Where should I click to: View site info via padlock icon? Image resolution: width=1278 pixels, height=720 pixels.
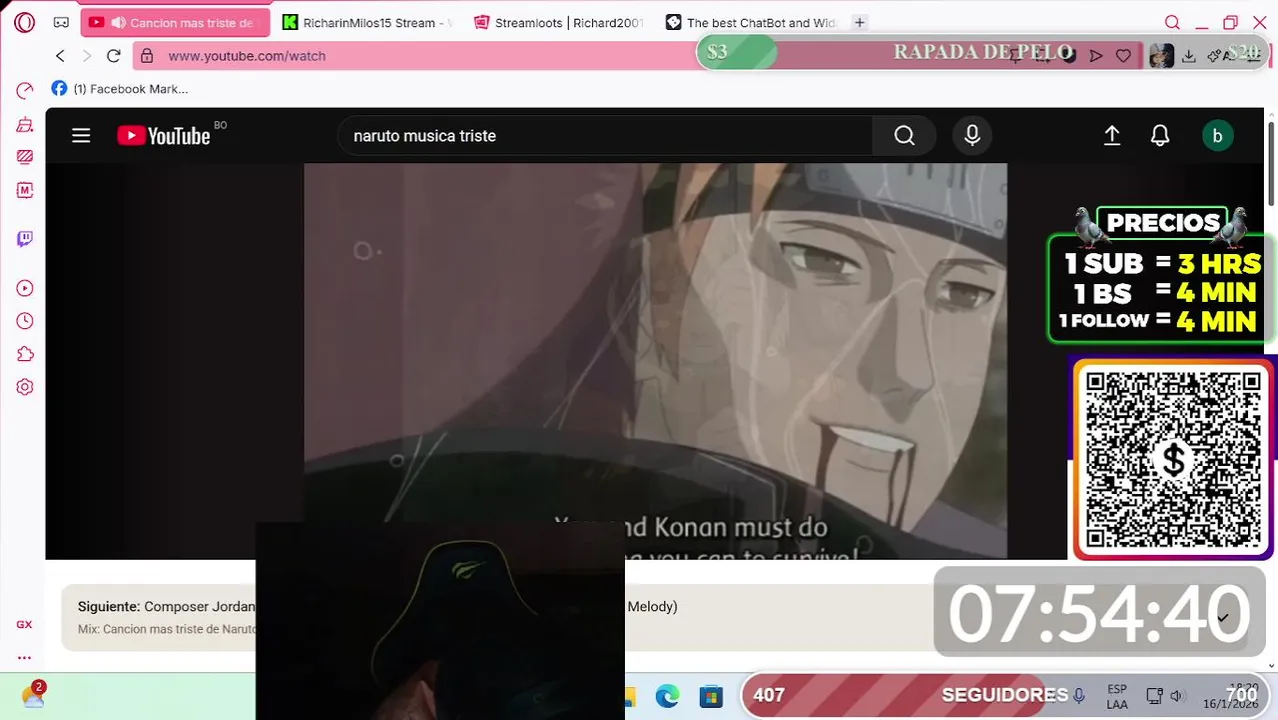coord(147,56)
